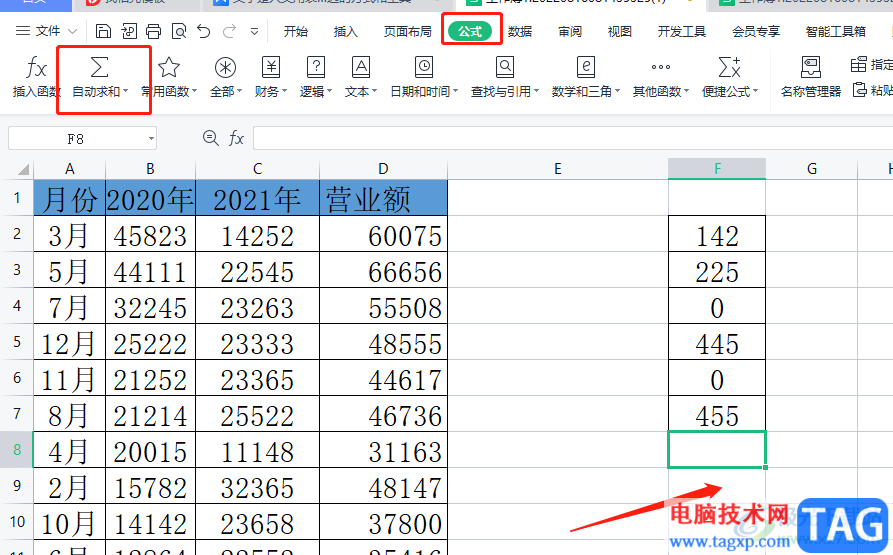This screenshot has height=555, width=893.
Task: Switch to the 页面布局 tab
Action: click(x=408, y=31)
